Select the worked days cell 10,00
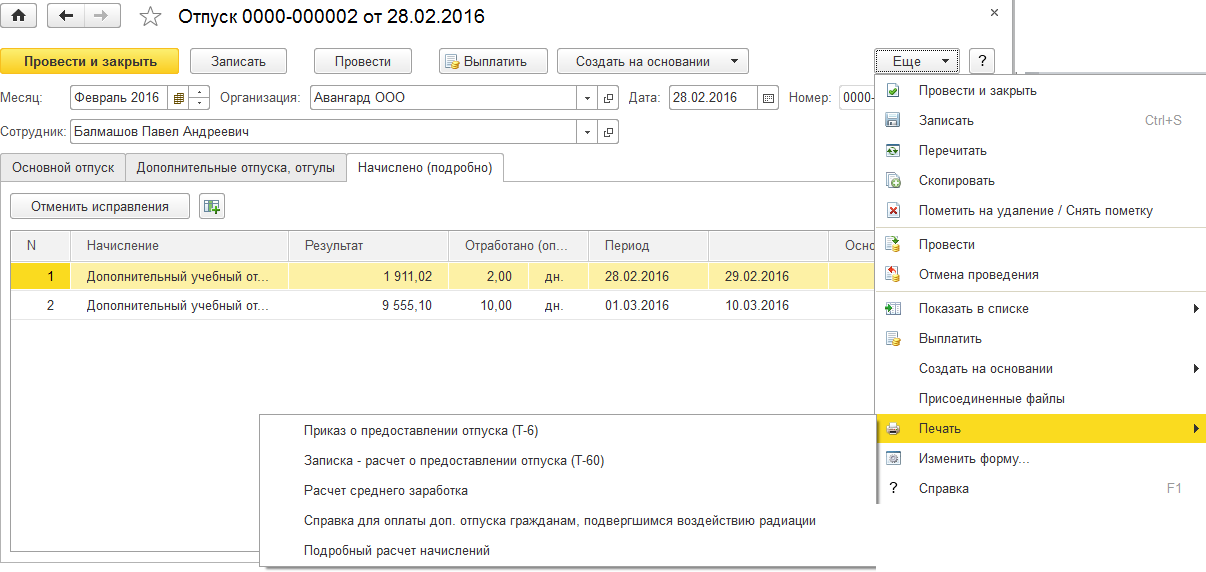Screen dimensions: 1206x572 click(x=489, y=305)
